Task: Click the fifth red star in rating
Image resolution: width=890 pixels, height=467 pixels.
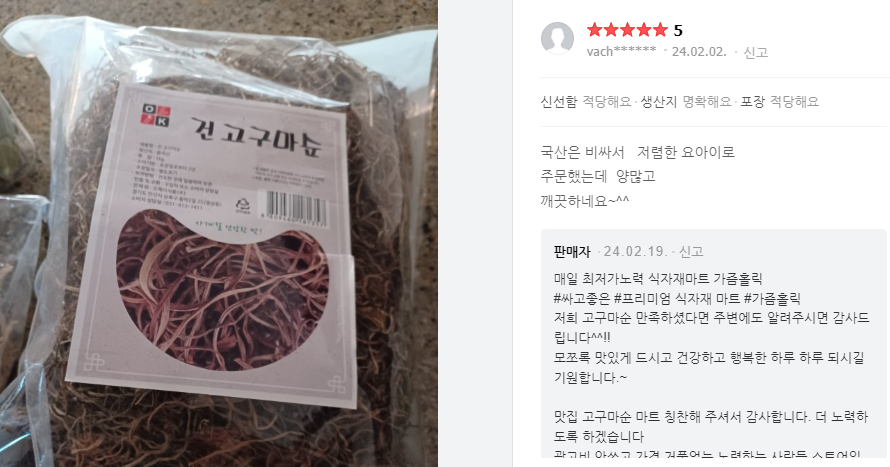Action: point(660,30)
